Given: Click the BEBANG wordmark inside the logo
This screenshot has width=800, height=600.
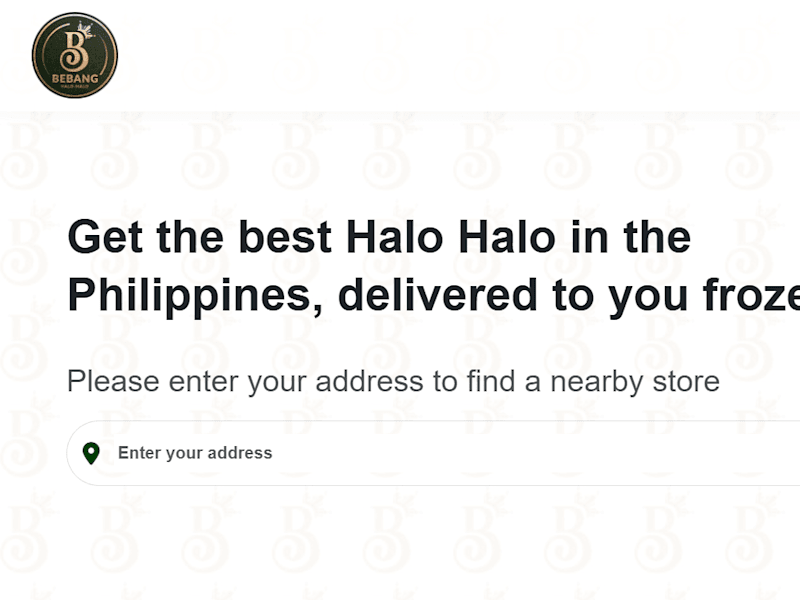Looking at the screenshot, I should pos(75,79).
